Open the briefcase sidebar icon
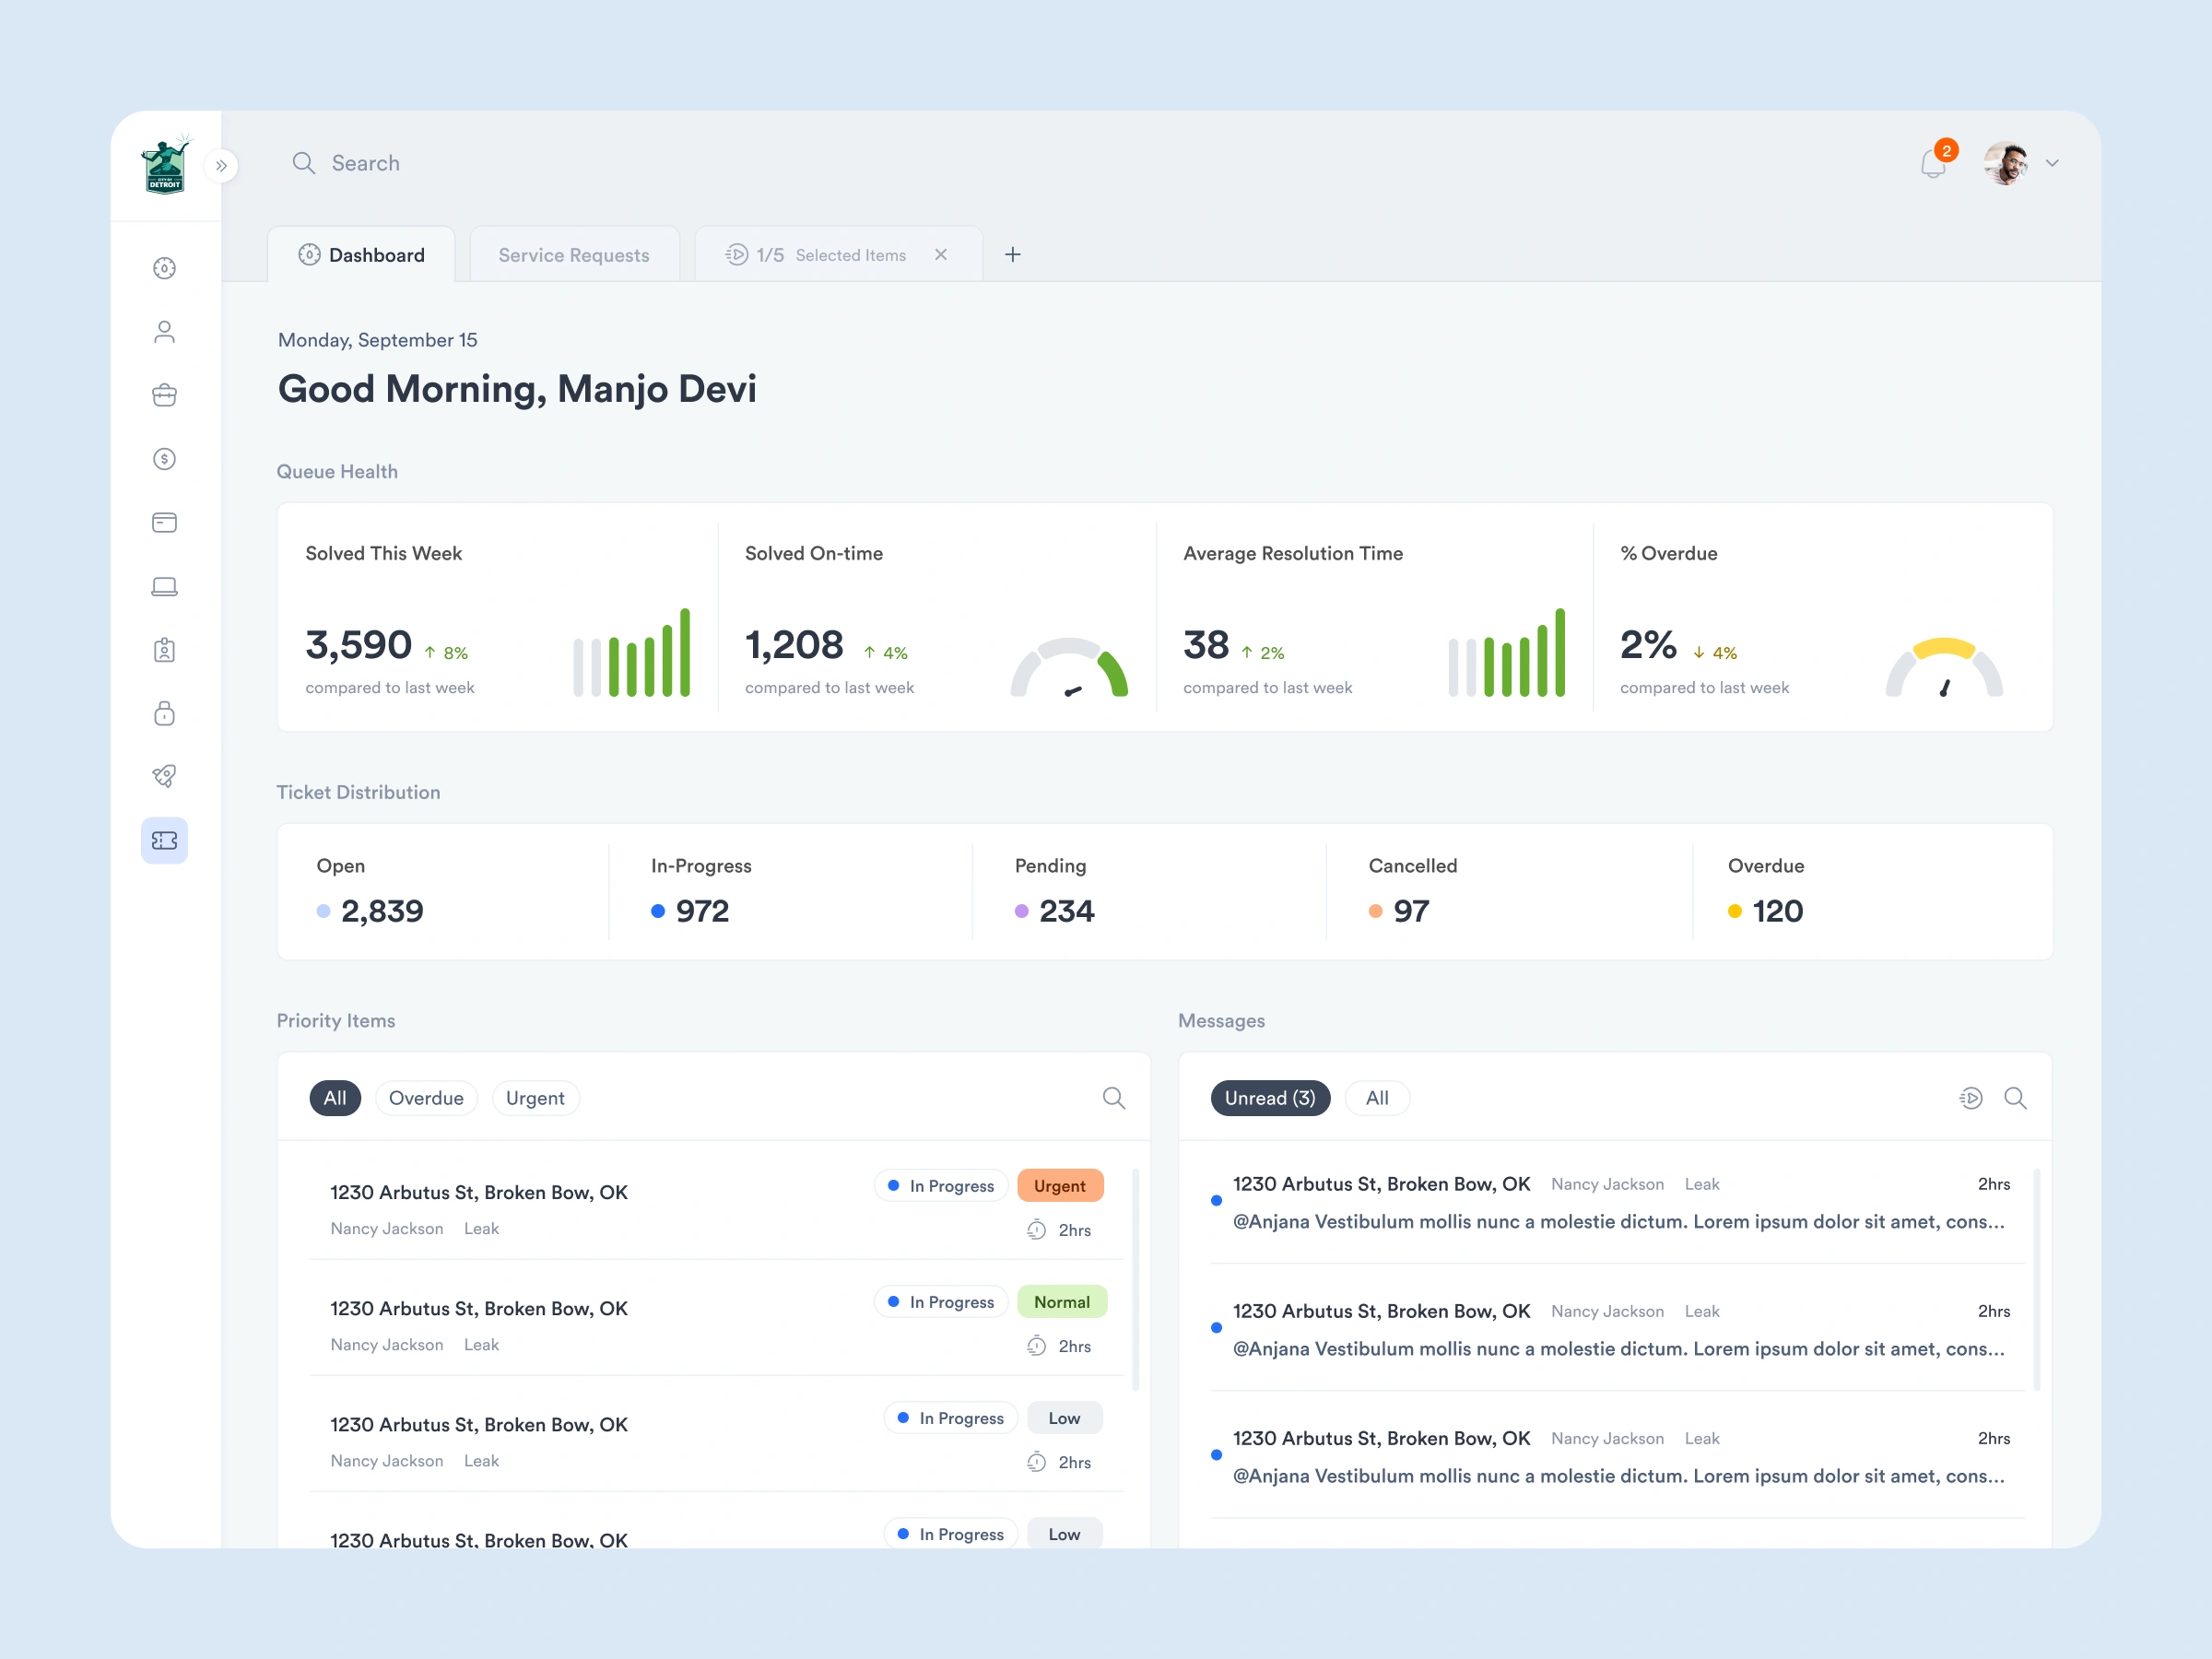Viewport: 2212px width, 1659px height. (165, 395)
